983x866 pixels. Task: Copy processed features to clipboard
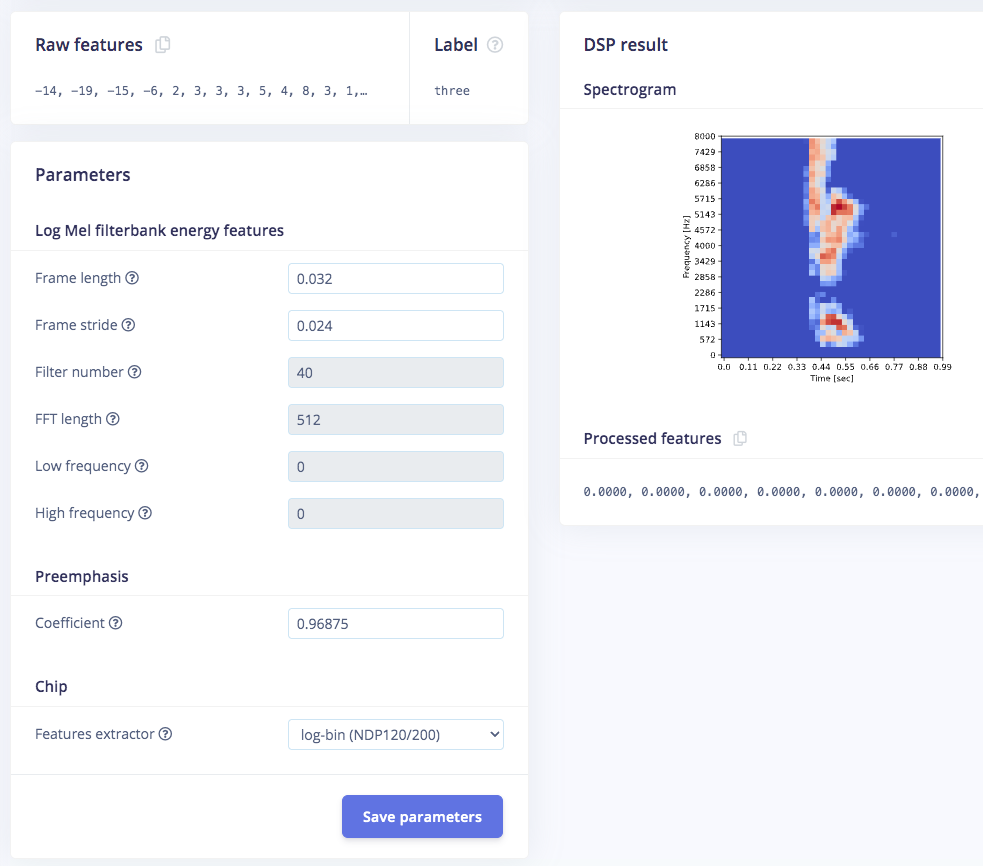point(740,438)
